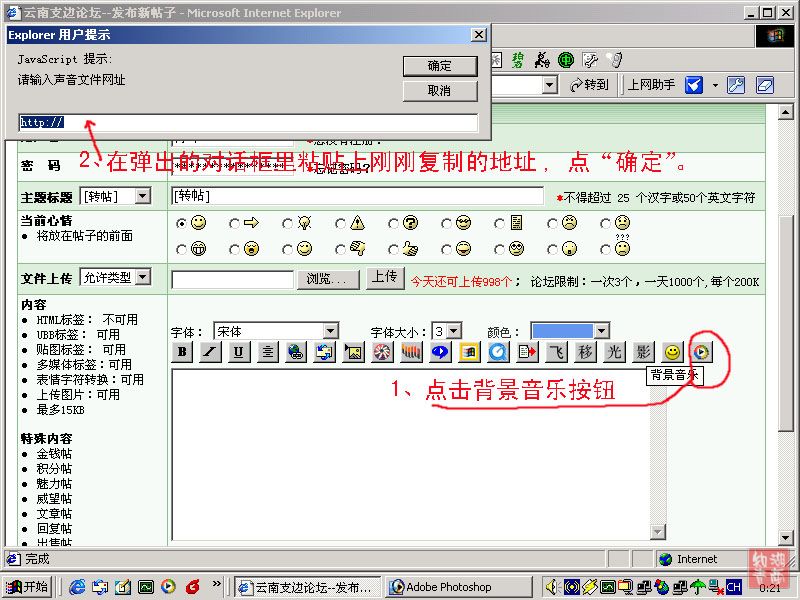Insert a hyperlink using the globe-link icon
800x600 pixels.
(x=296, y=352)
